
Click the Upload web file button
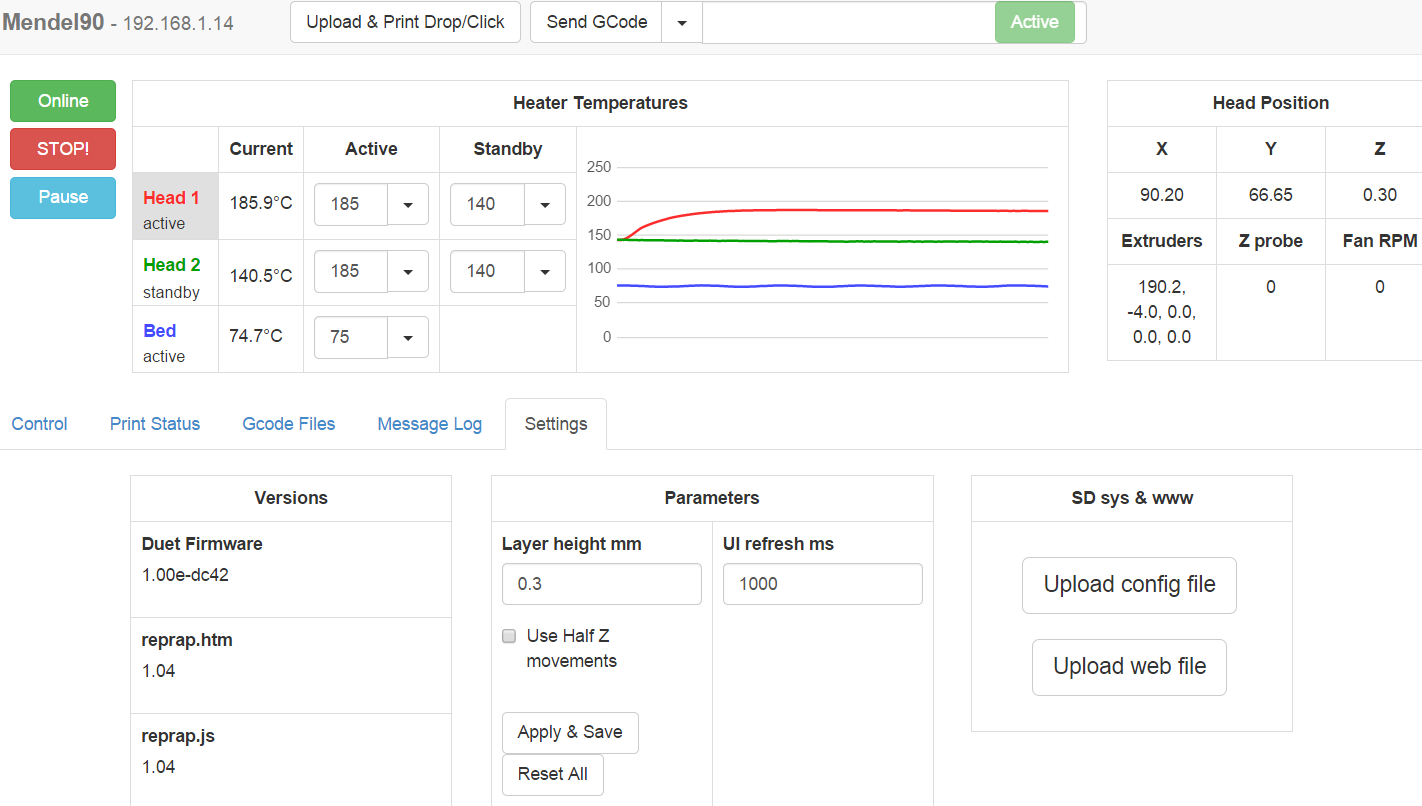1128,667
